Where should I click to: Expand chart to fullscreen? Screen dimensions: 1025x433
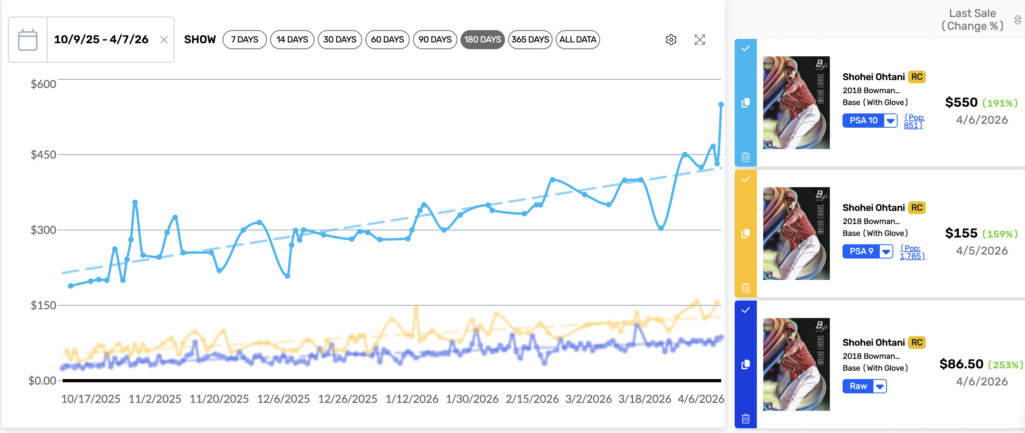click(x=700, y=40)
